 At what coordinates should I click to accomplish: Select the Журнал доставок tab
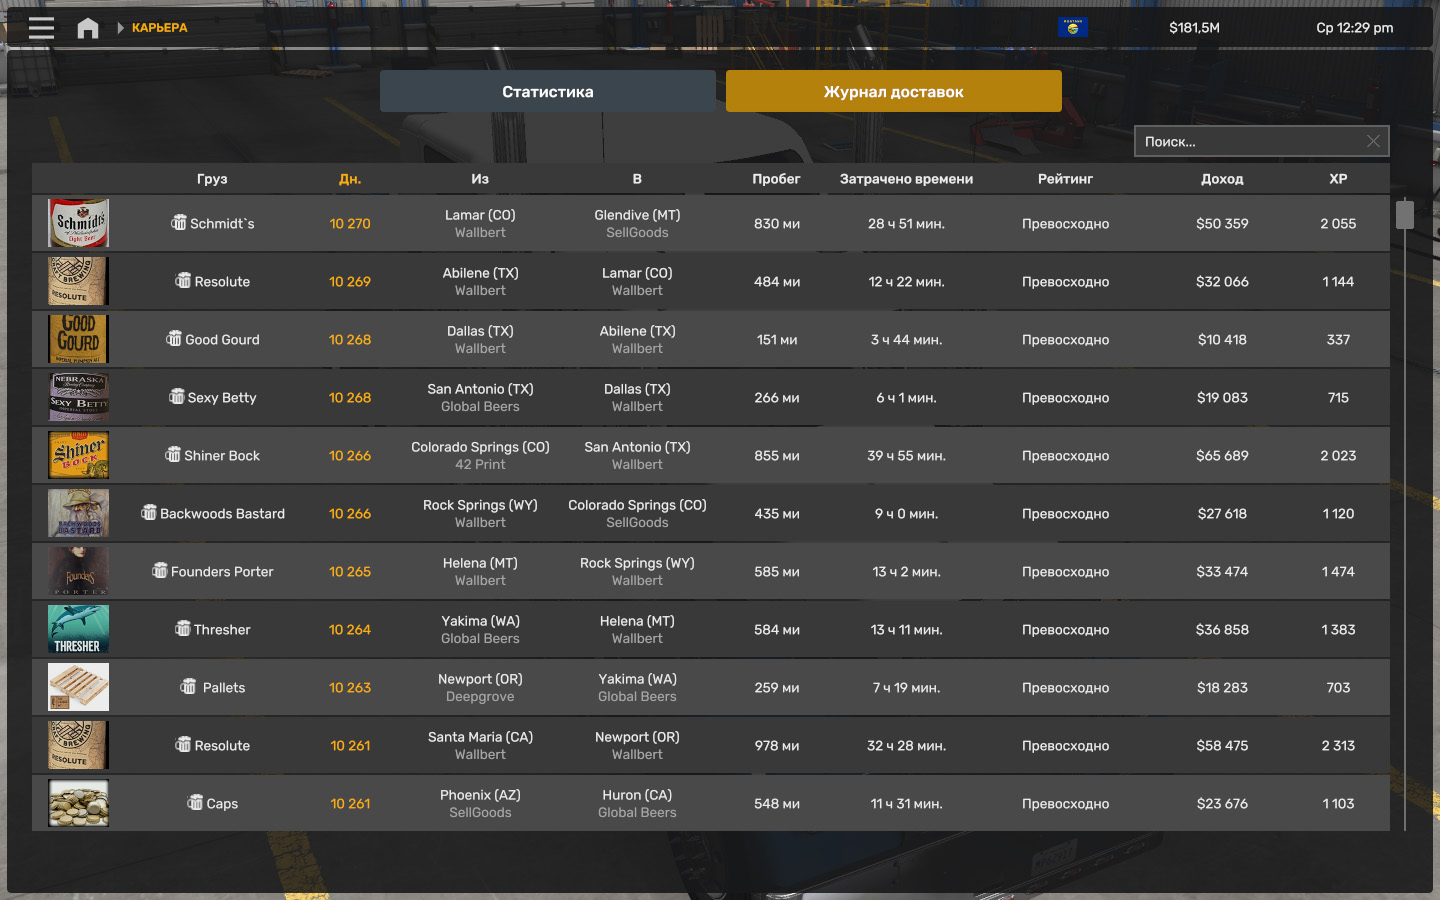coord(894,91)
